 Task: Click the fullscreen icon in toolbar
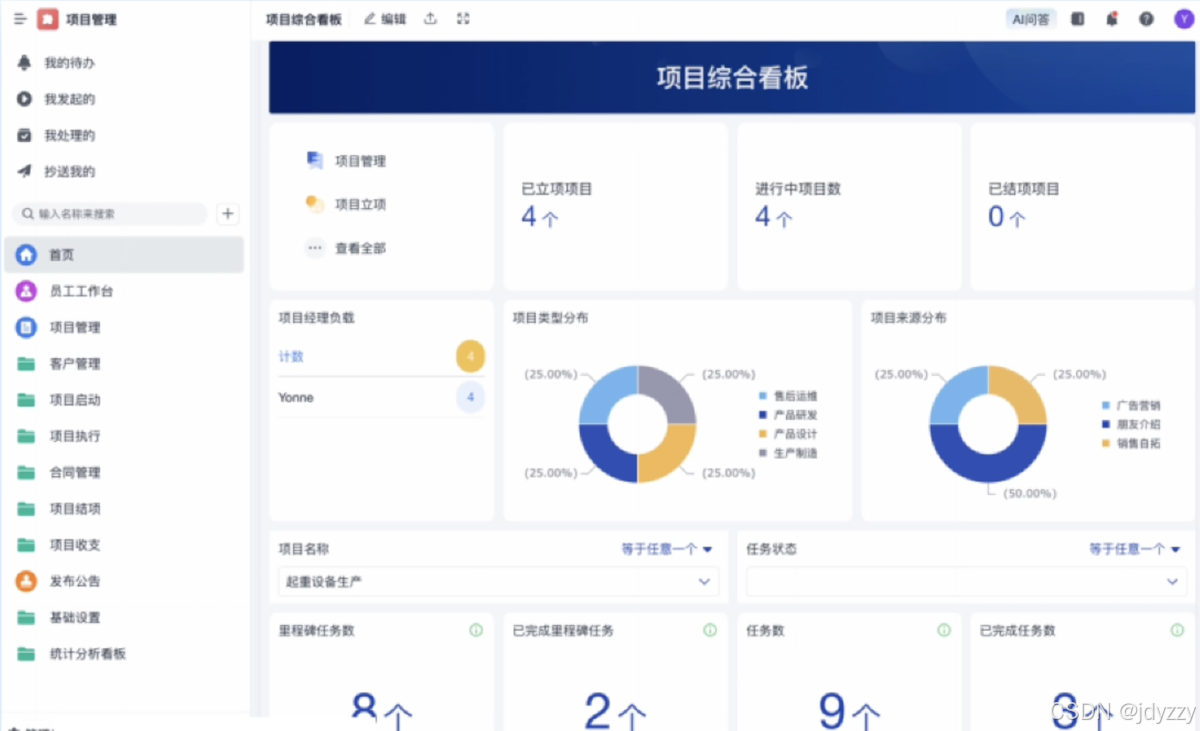[x=463, y=18]
